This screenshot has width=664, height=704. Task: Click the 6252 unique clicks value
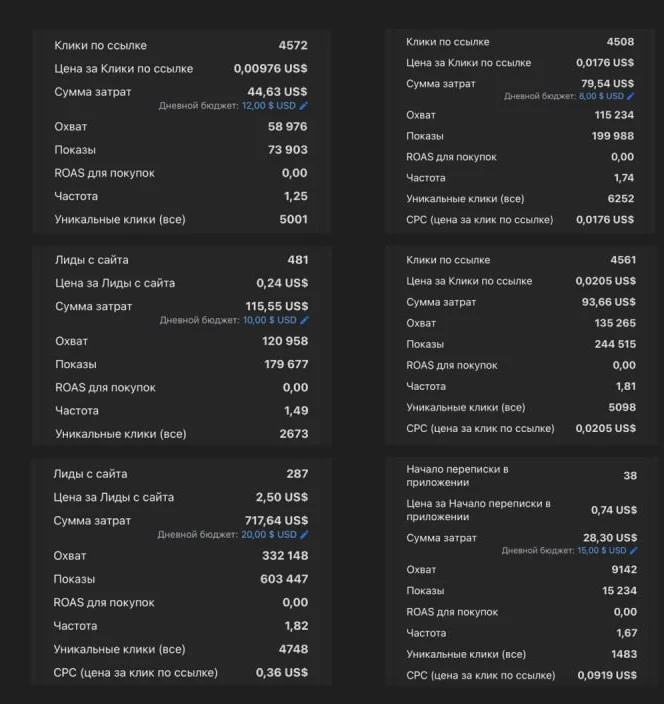(621, 198)
